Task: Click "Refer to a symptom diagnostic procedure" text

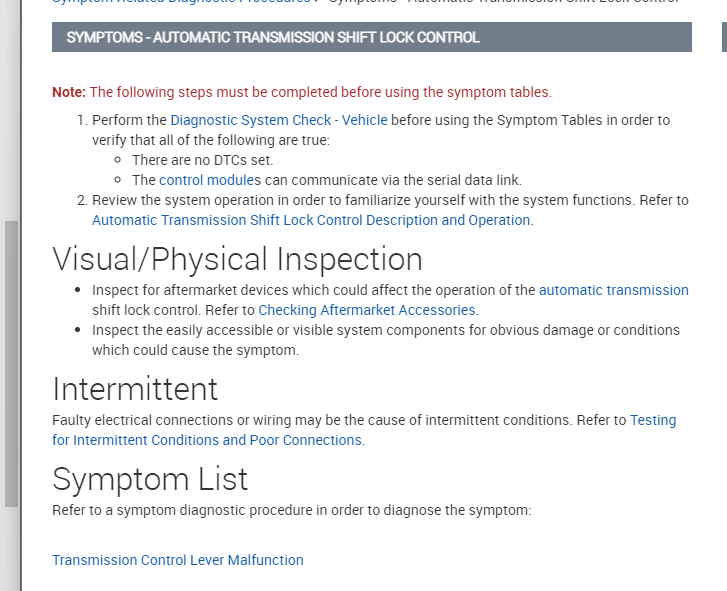Action: tap(291, 510)
